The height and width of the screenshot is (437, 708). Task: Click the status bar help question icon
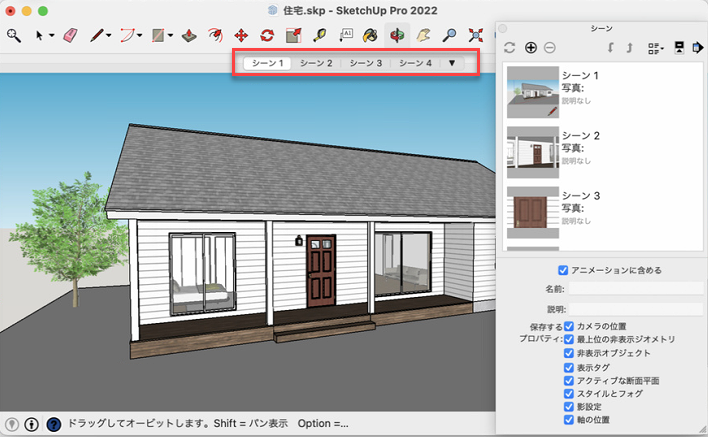point(53,424)
